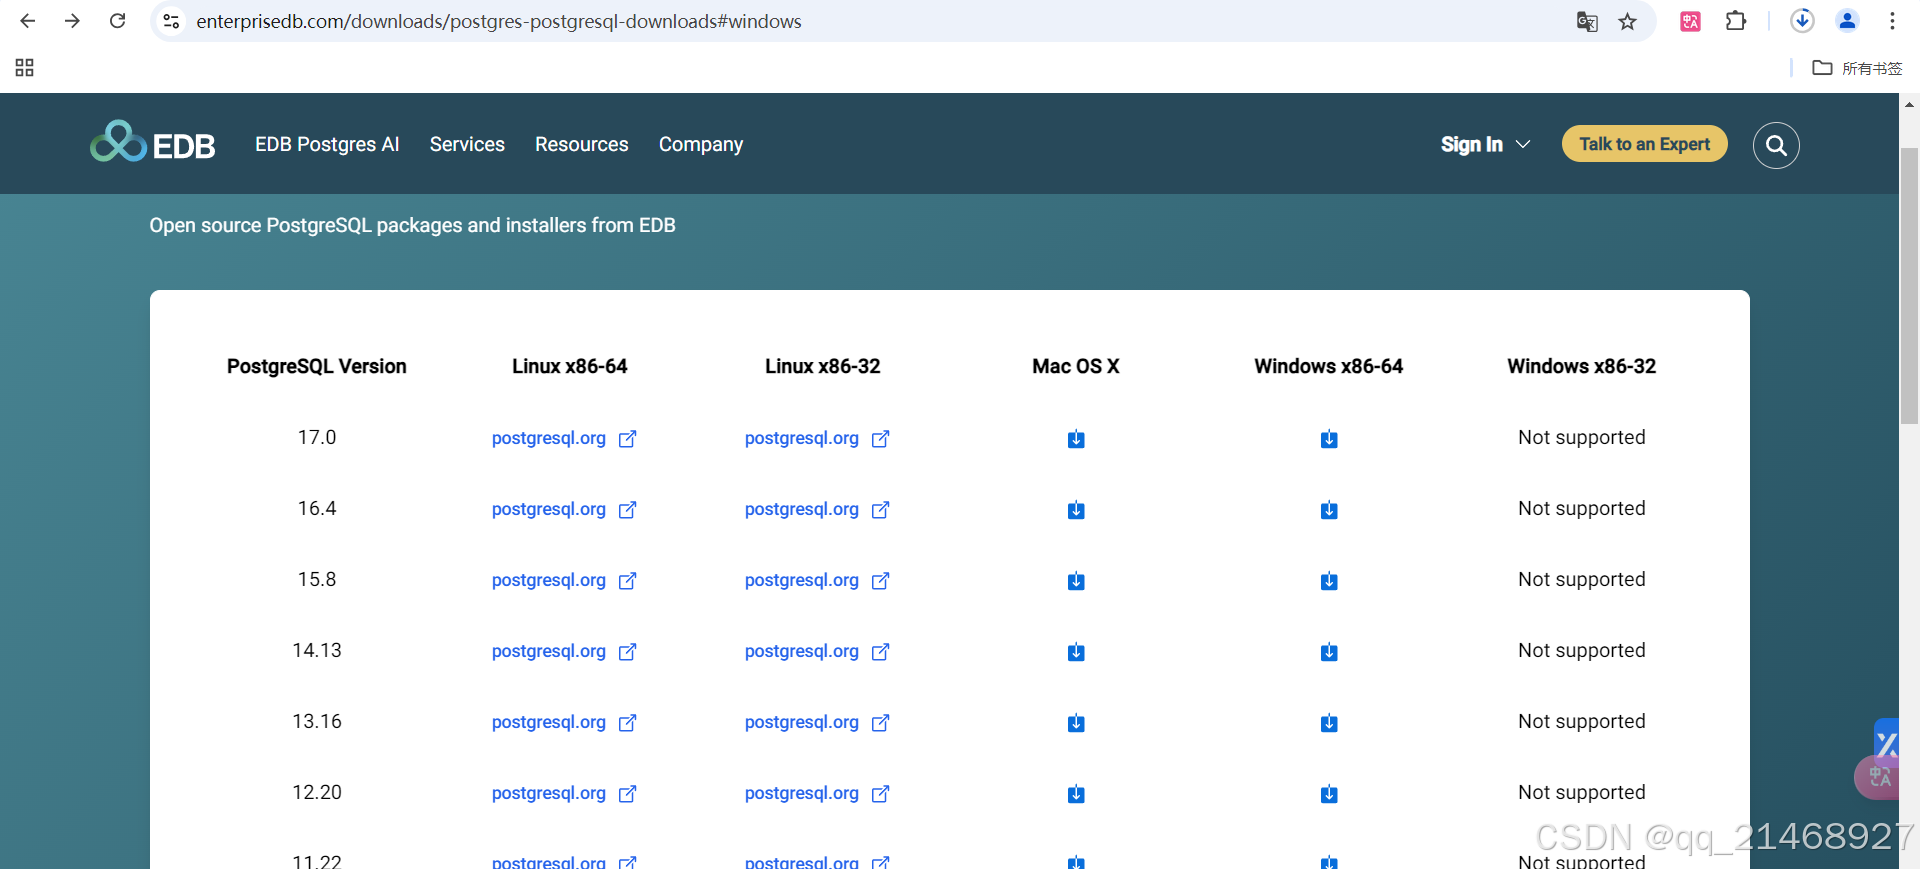The image size is (1920, 869).
Task: Show browser downloads
Action: [1802, 20]
